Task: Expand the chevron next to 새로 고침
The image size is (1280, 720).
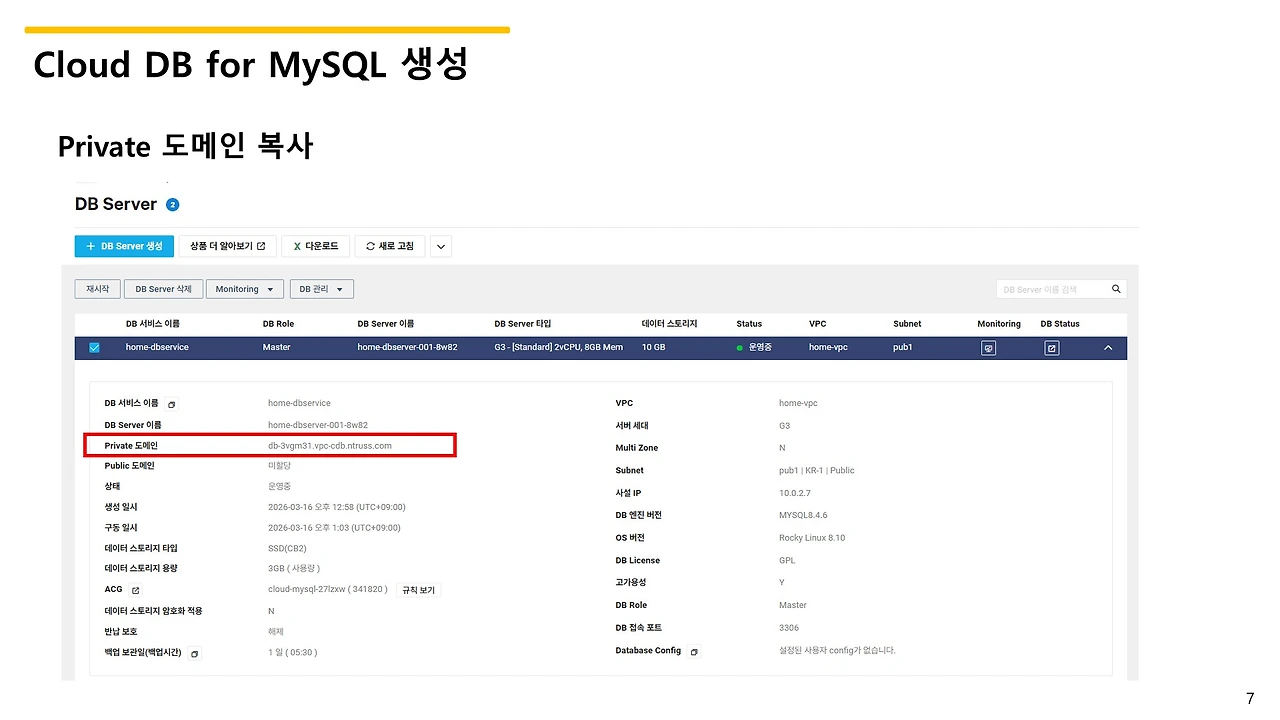Action: click(440, 246)
